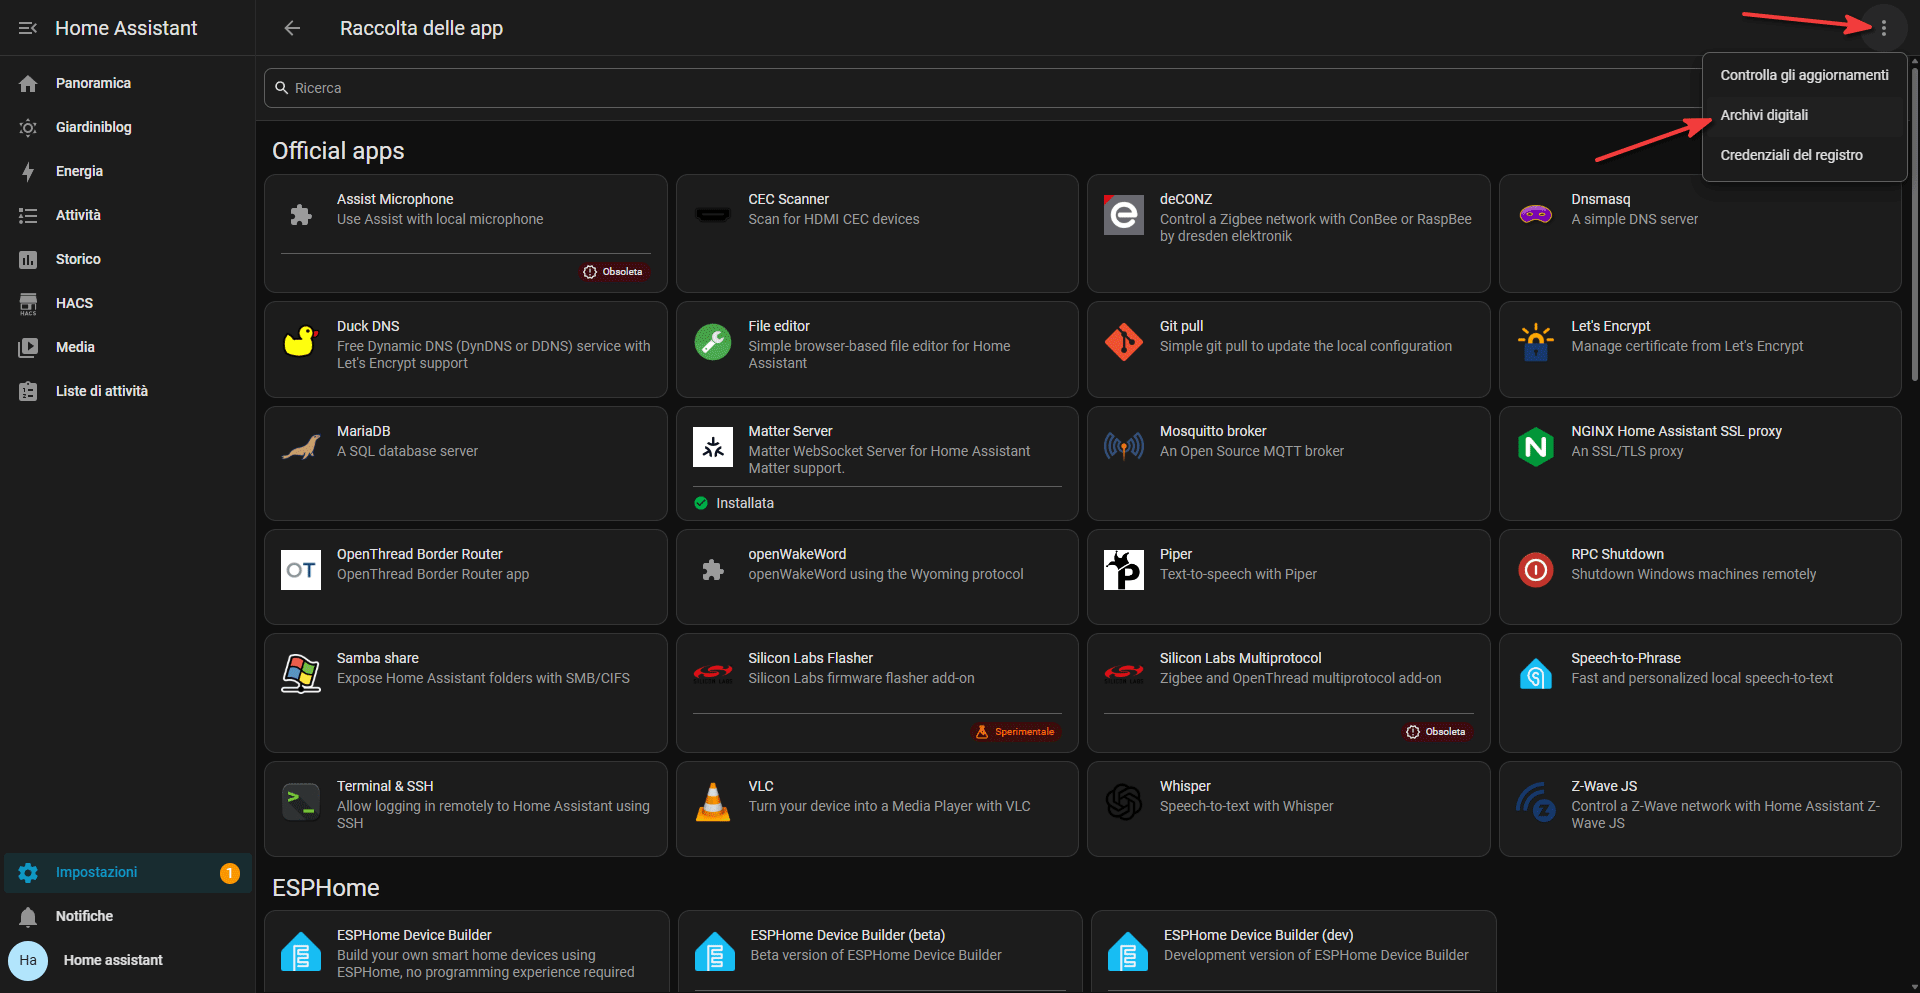
Task: Click the deCONZ app icon
Action: tap(1124, 215)
